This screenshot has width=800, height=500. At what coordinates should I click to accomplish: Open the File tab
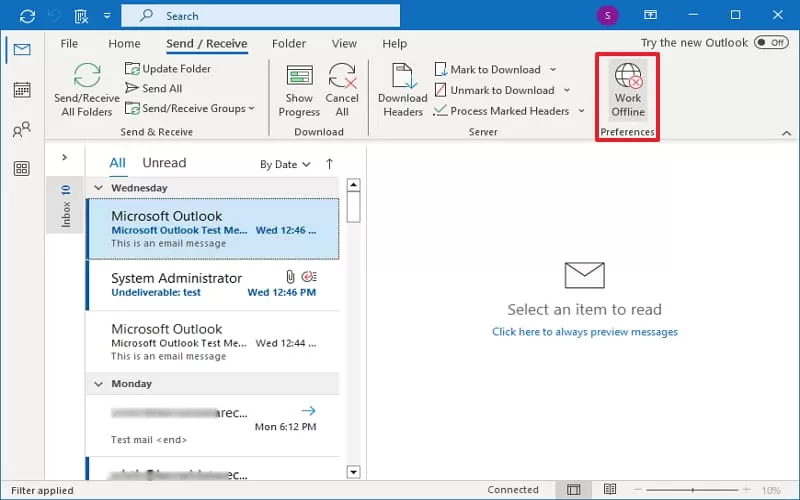(x=69, y=43)
